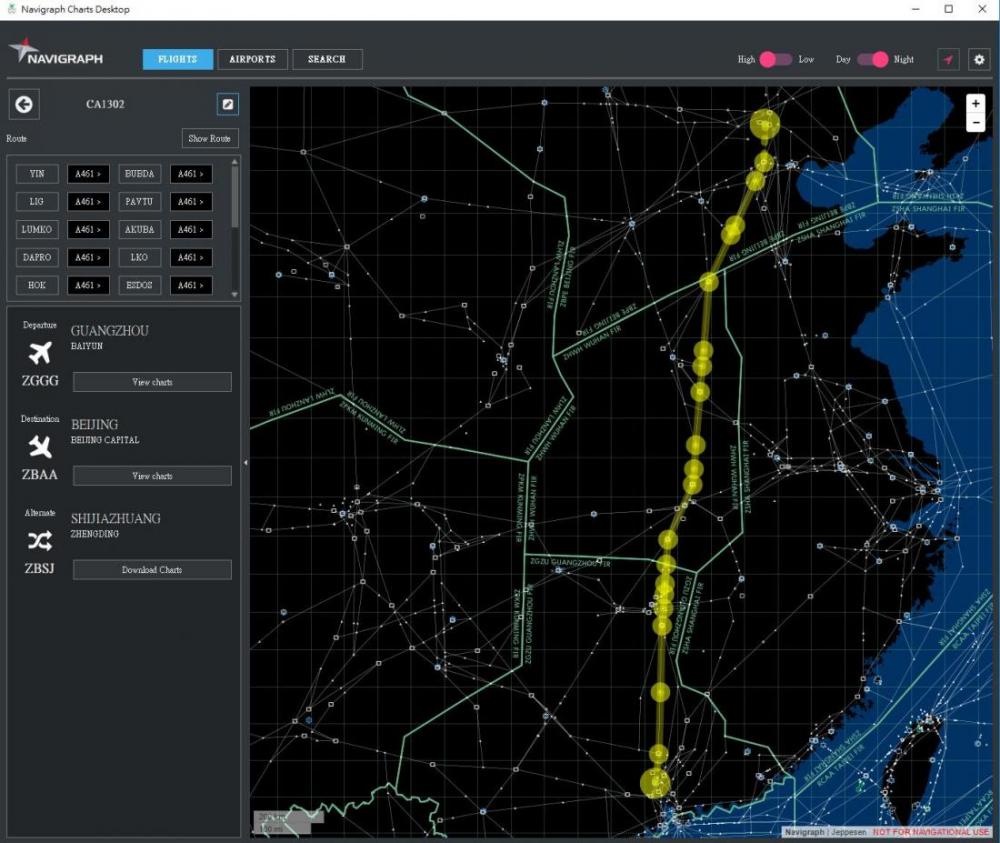Zoom in the map with plus
The height and width of the screenshot is (843, 1000).
point(975,103)
